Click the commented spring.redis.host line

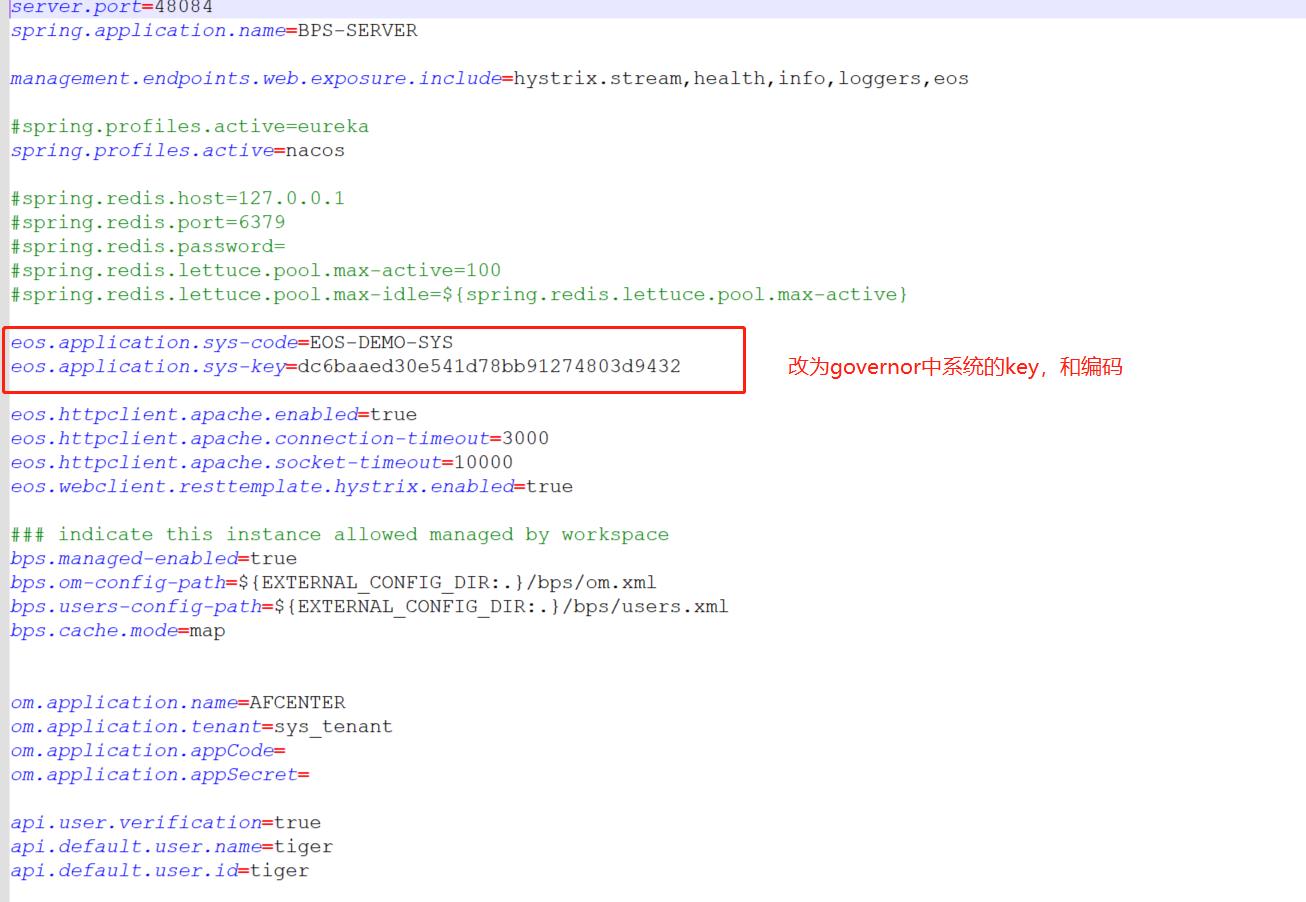177,198
